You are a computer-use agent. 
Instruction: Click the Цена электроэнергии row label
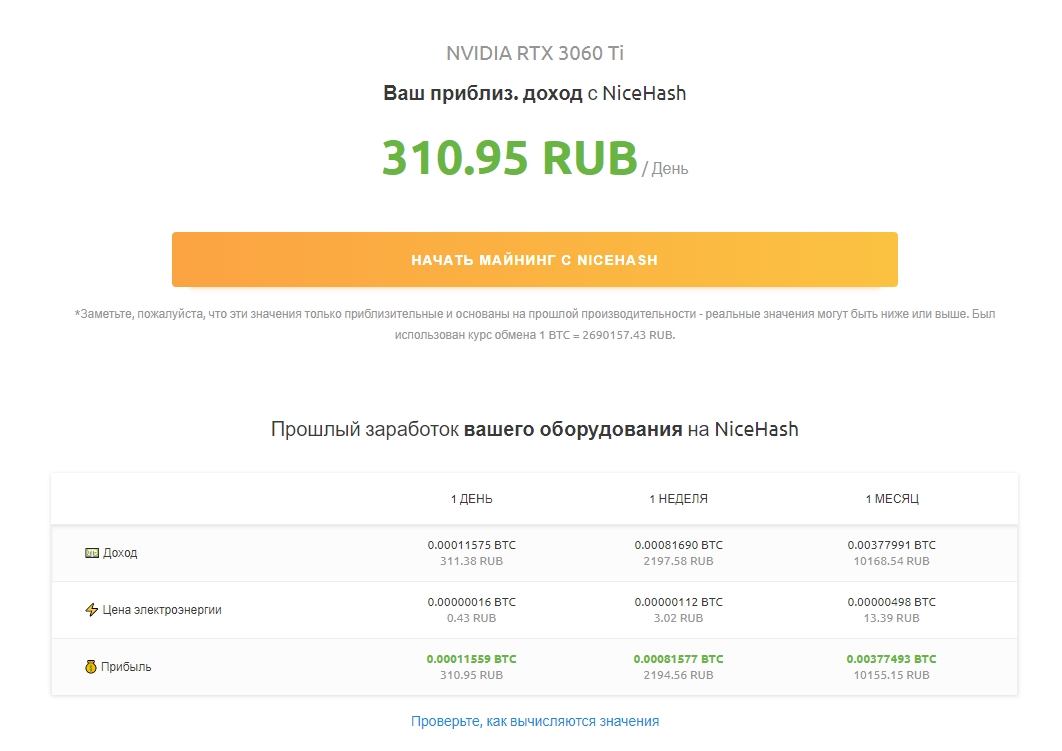[x=162, y=609]
